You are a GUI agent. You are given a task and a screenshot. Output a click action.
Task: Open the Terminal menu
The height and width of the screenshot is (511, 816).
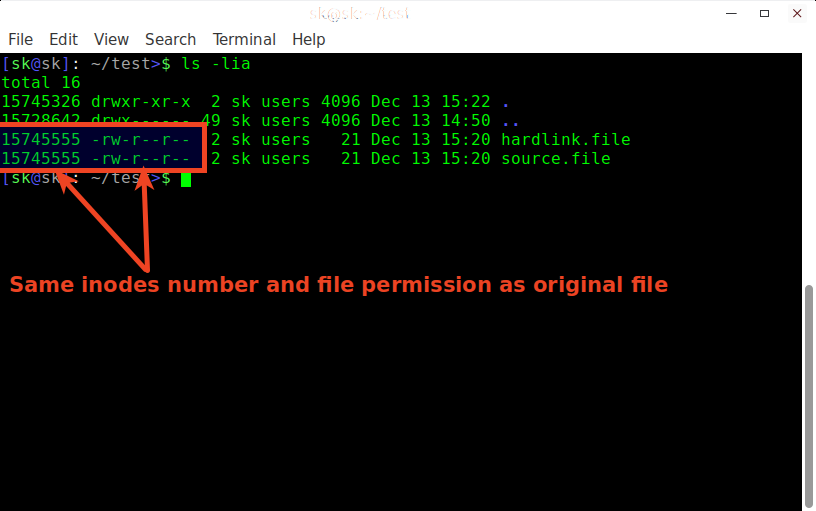click(x=244, y=40)
